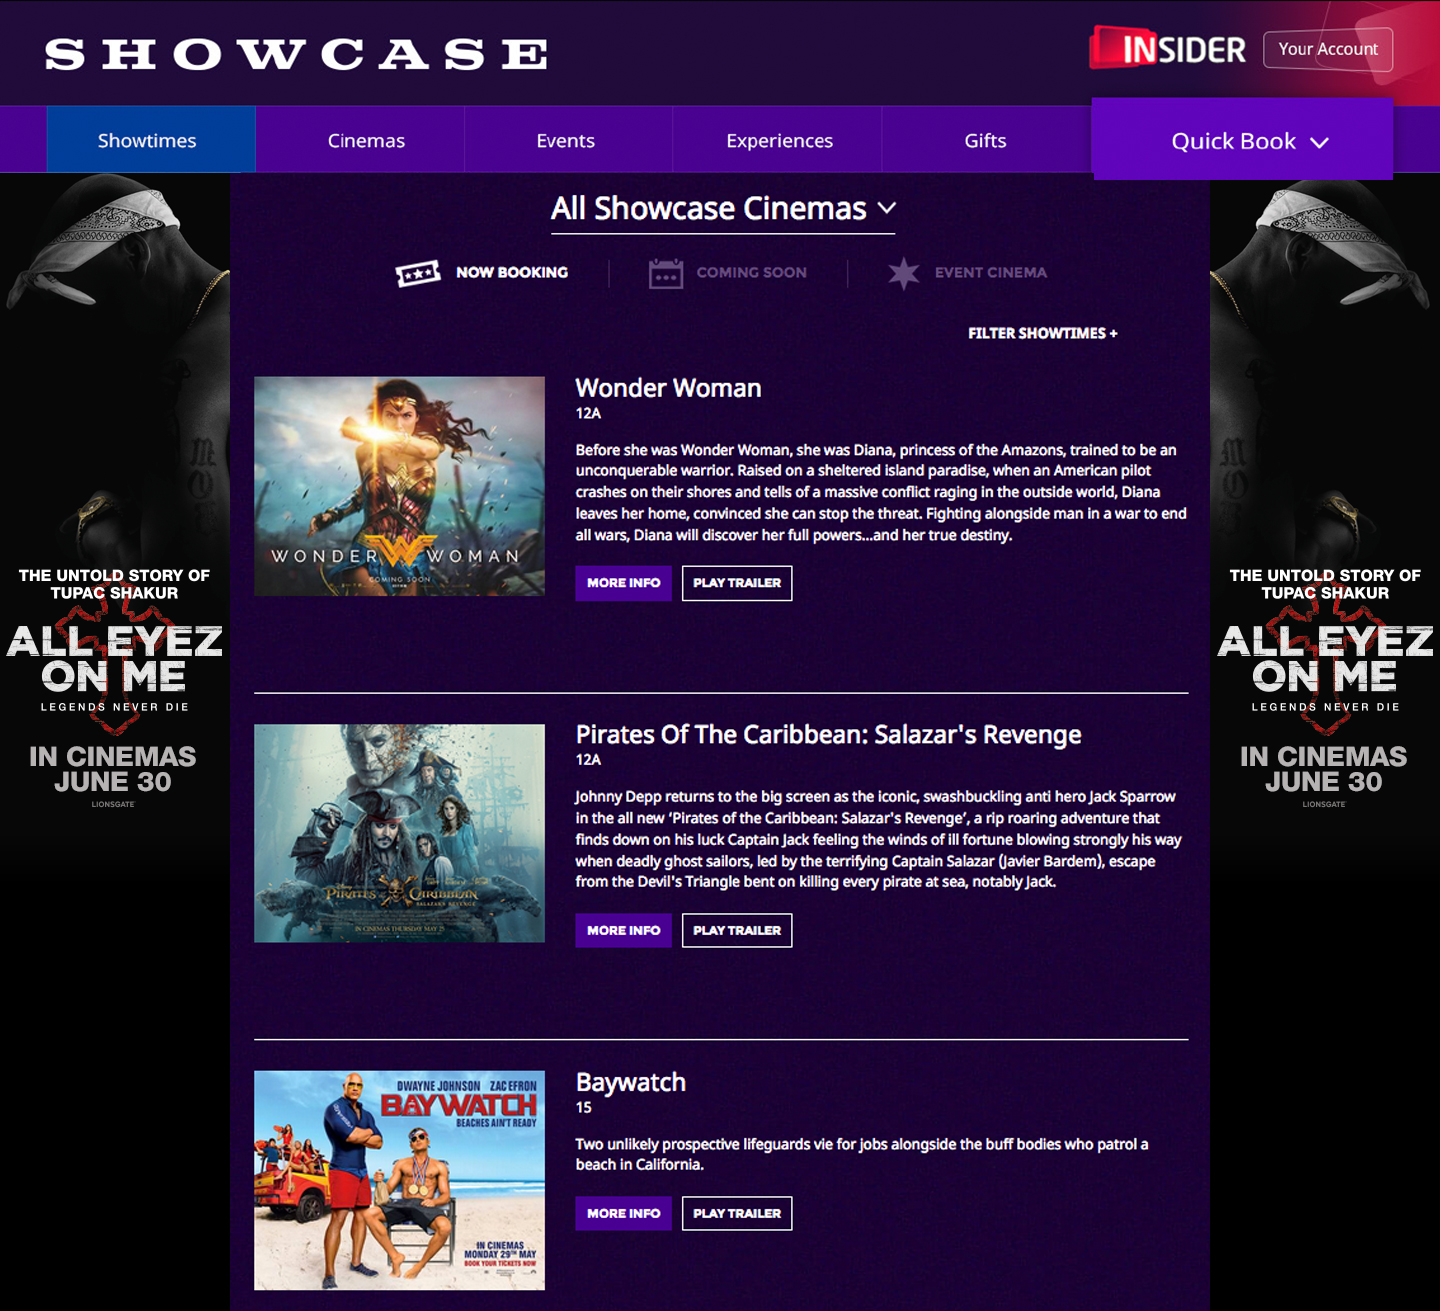
Task: Open the Cinemas menu item
Action: pyautogui.click(x=366, y=140)
